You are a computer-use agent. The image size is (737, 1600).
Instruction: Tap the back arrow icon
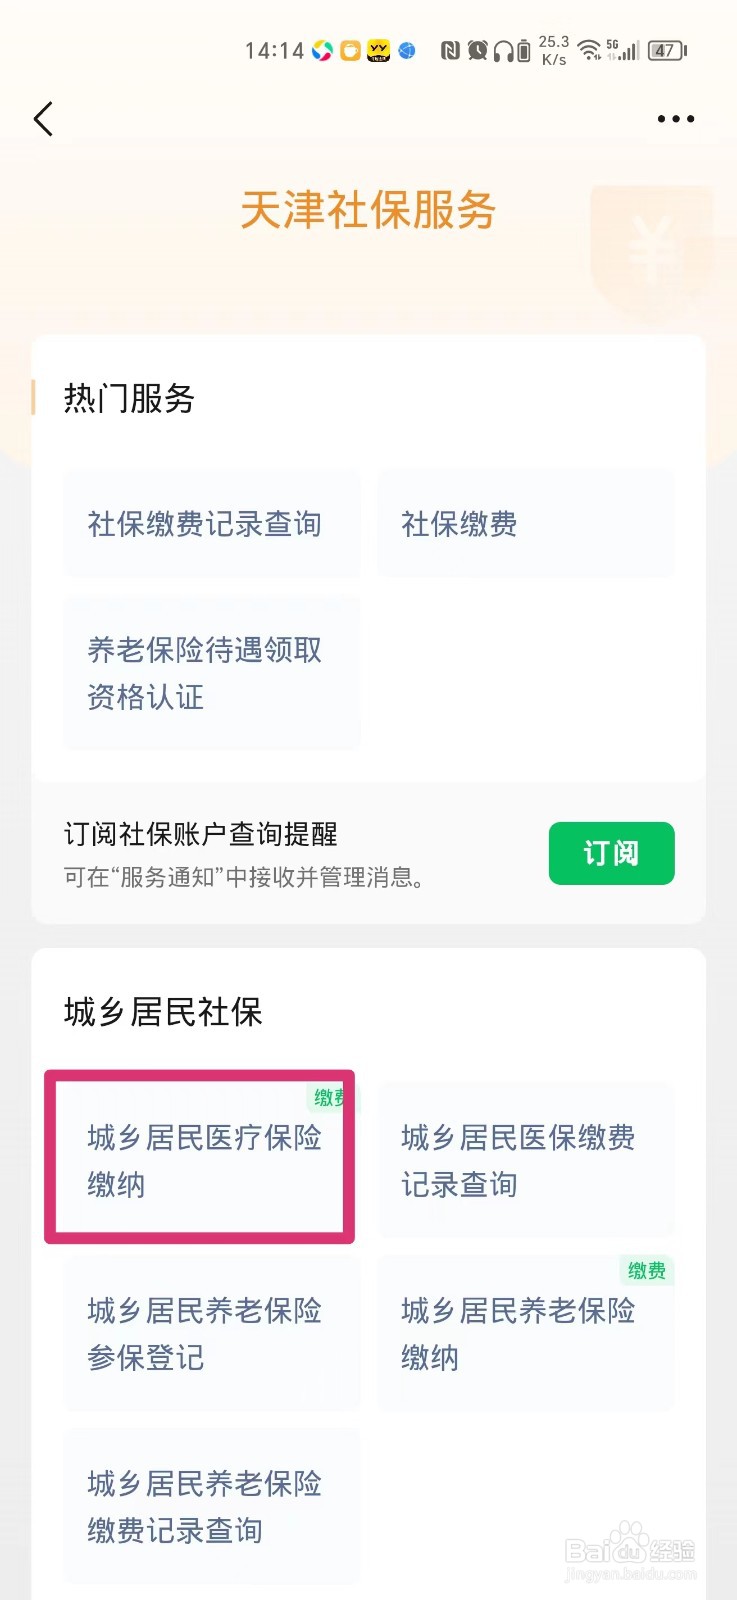coord(43,119)
